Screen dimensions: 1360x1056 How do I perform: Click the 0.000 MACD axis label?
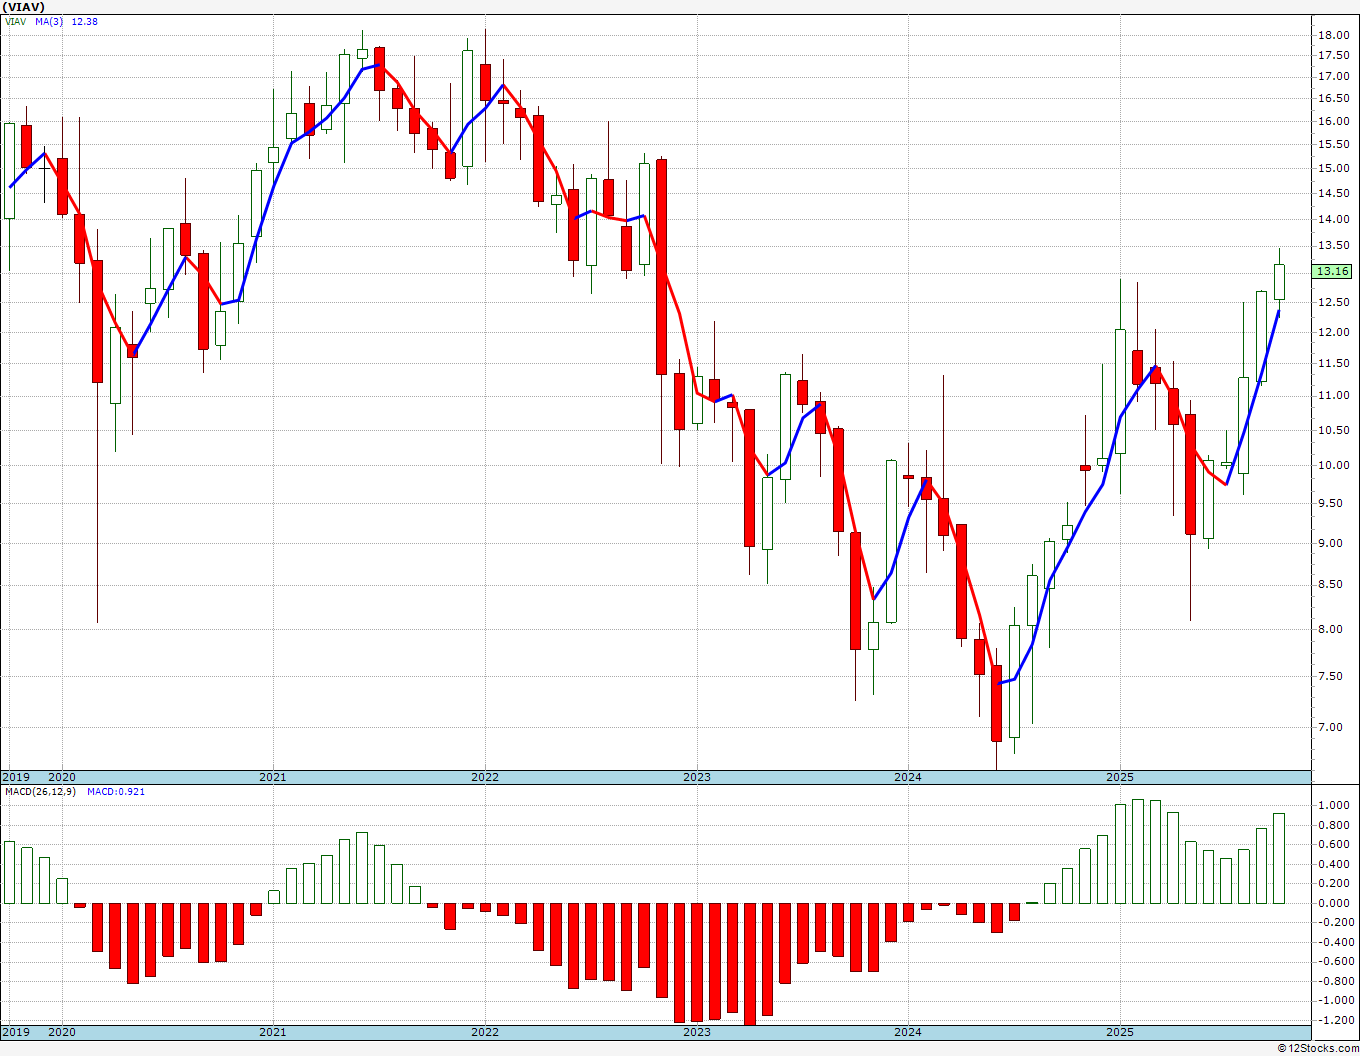tap(1334, 903)
